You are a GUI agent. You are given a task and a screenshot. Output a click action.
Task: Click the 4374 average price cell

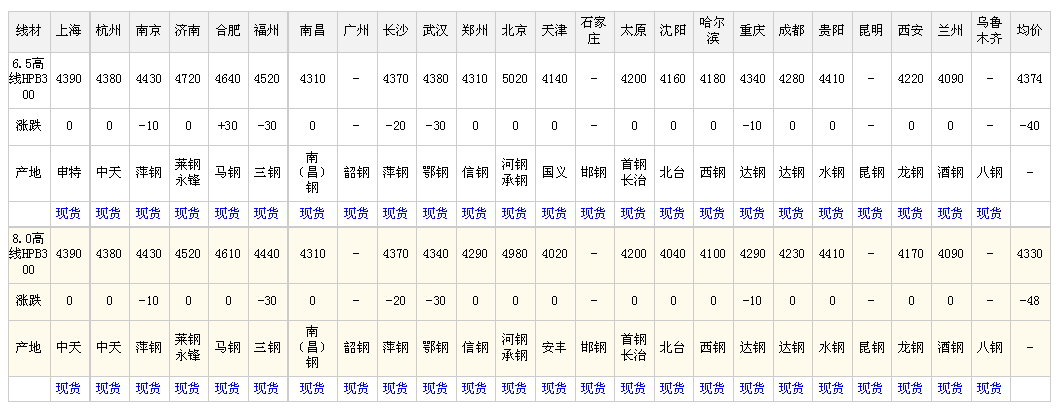tap(1029, 78)
